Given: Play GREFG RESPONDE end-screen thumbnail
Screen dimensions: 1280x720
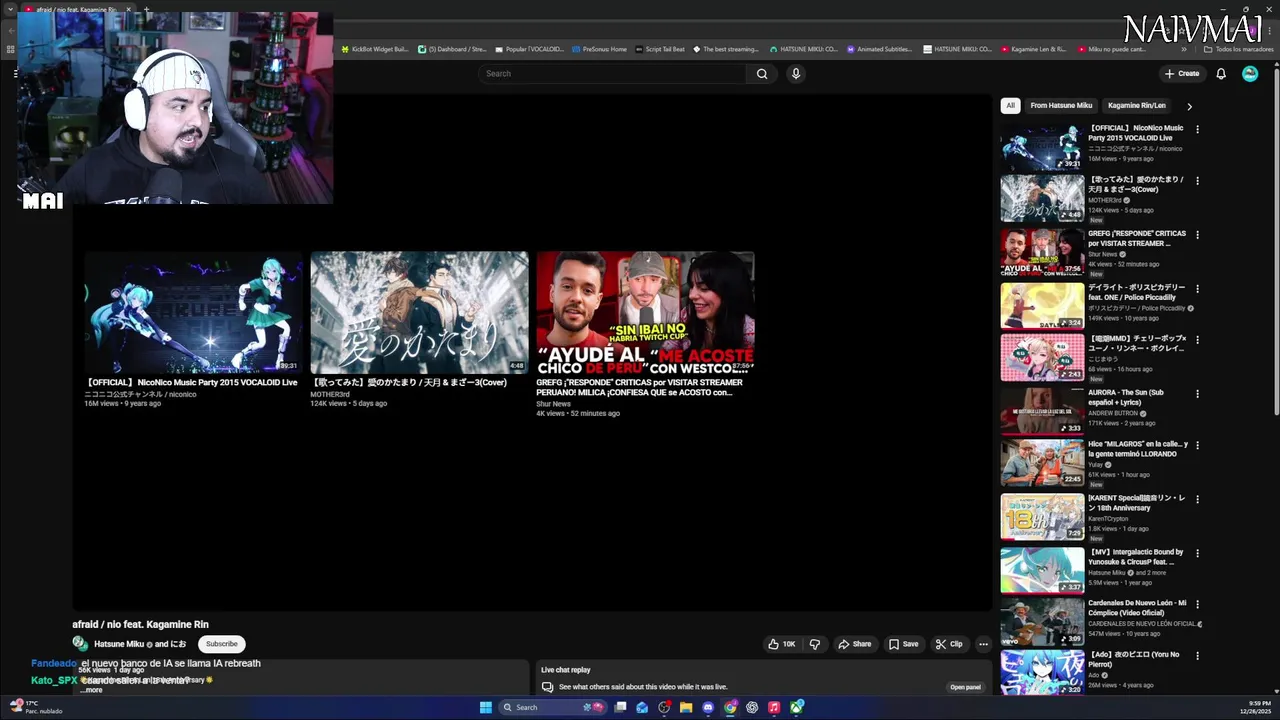Looking at the screenshot, I should point(645,313).
